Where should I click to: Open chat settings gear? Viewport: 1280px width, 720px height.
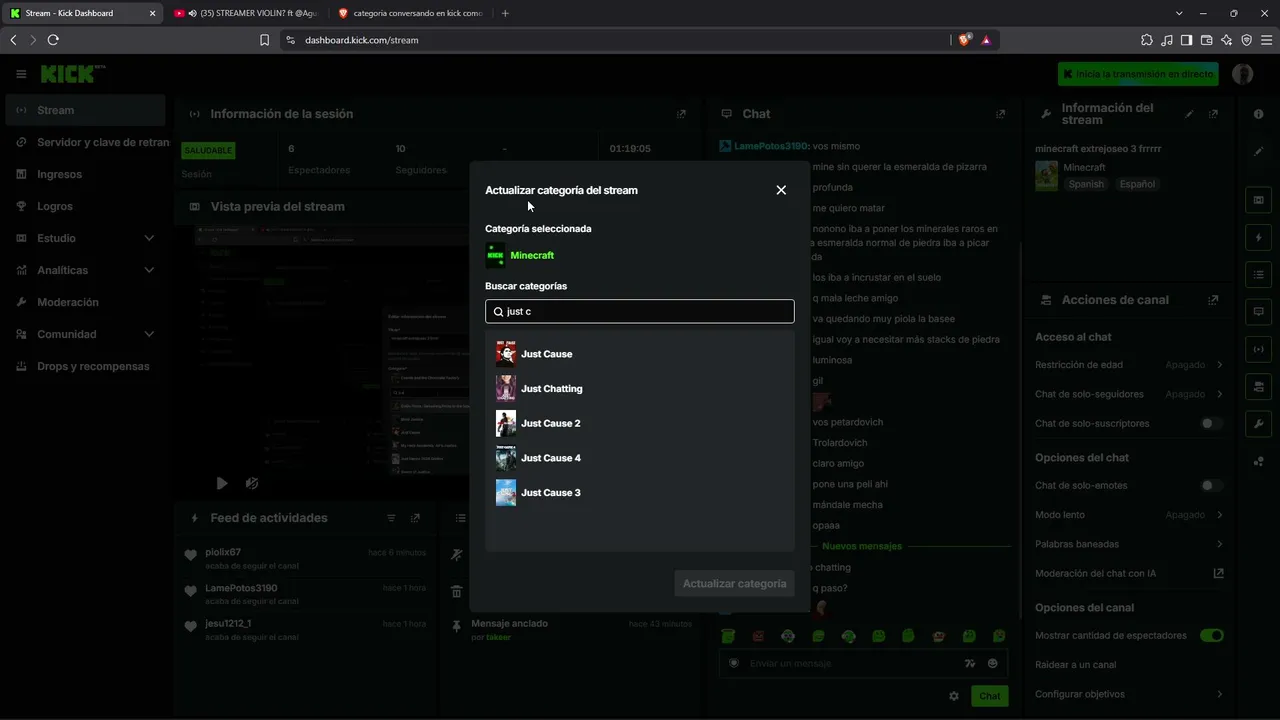954,696
